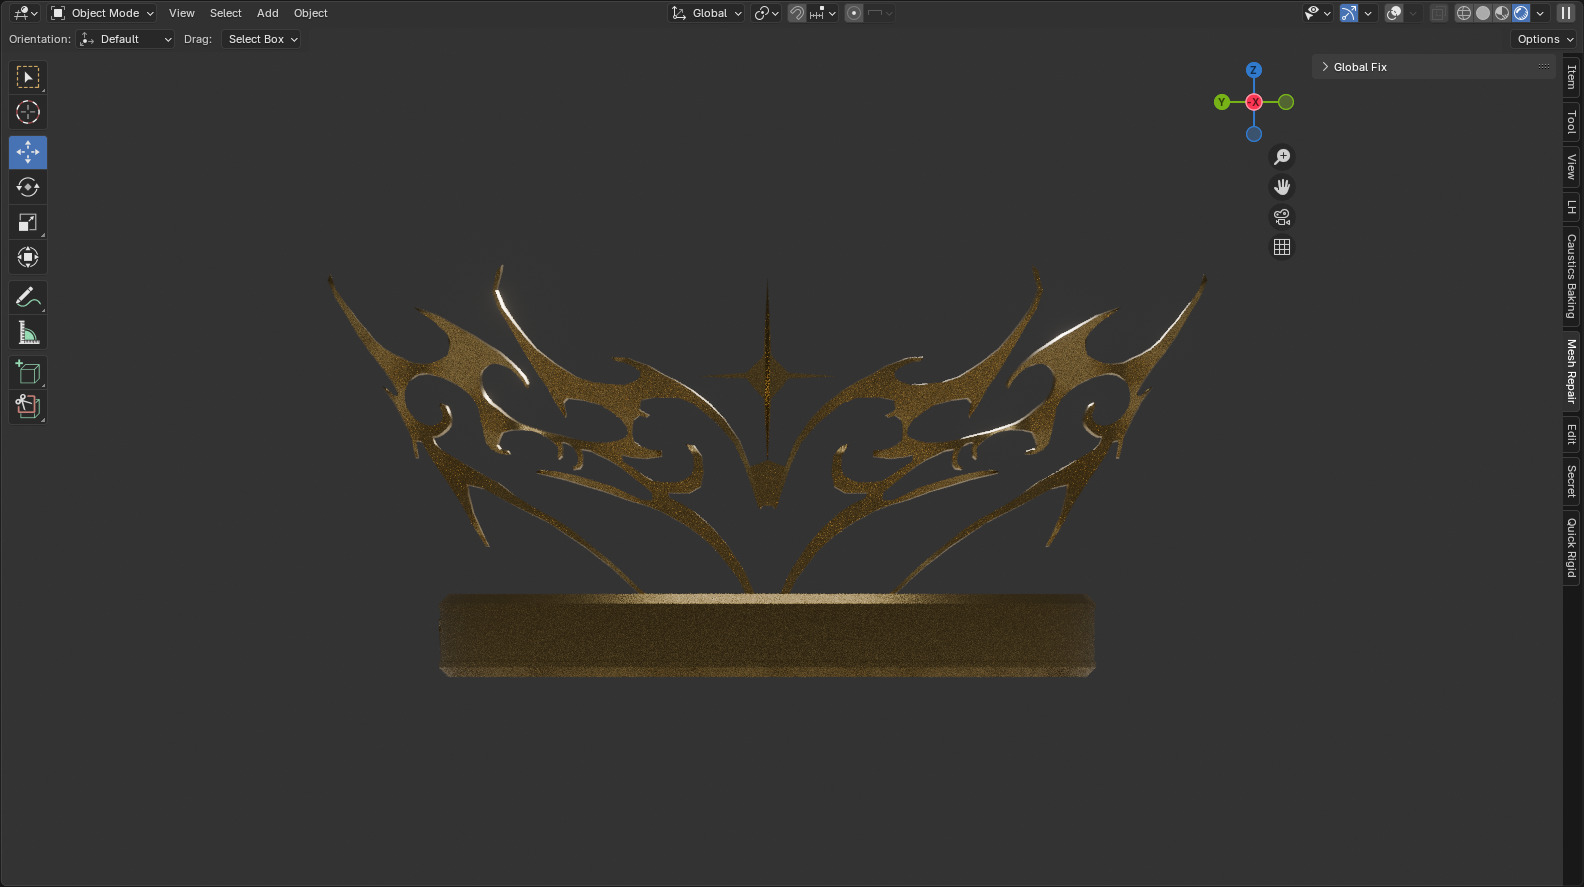1584x887 pixels.
Task: Open the gizmo options dropdown arrow
Action: [1368, 13]
